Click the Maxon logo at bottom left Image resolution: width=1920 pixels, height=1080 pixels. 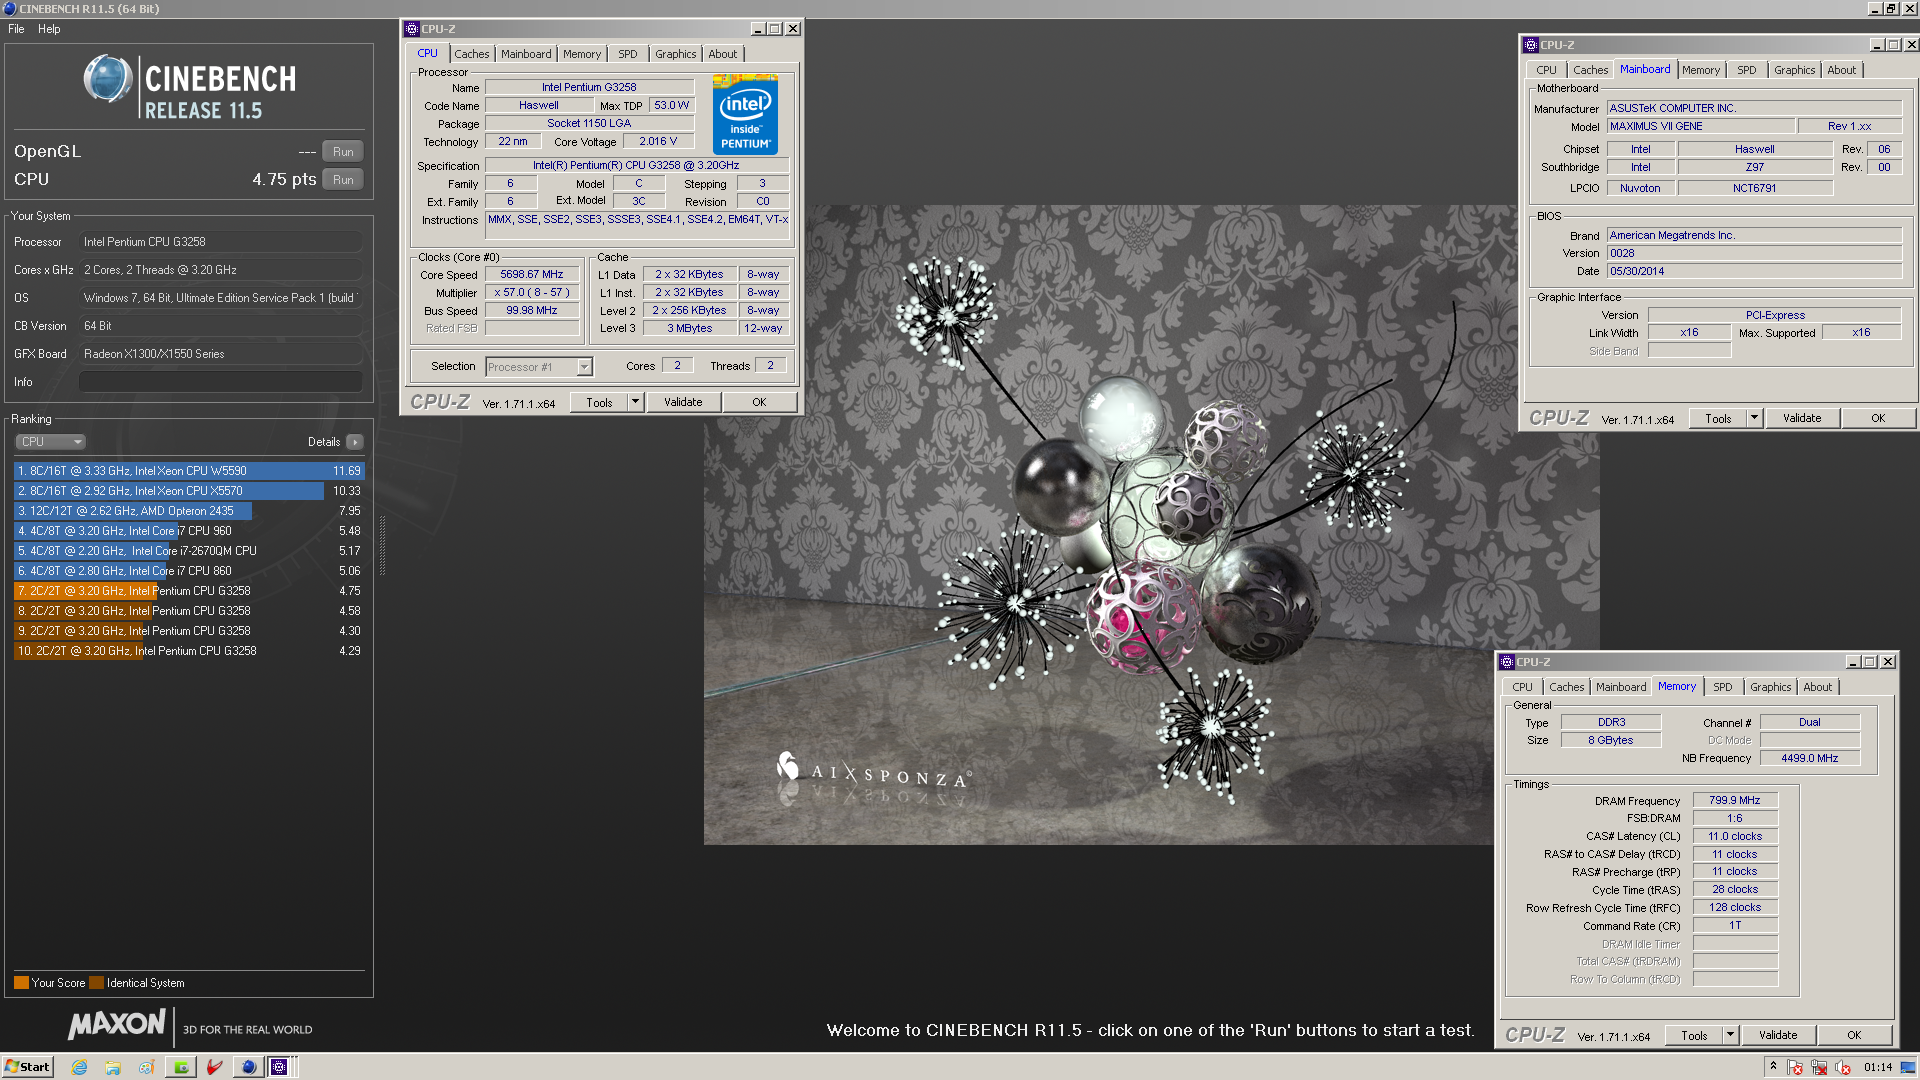point(117,1024)
